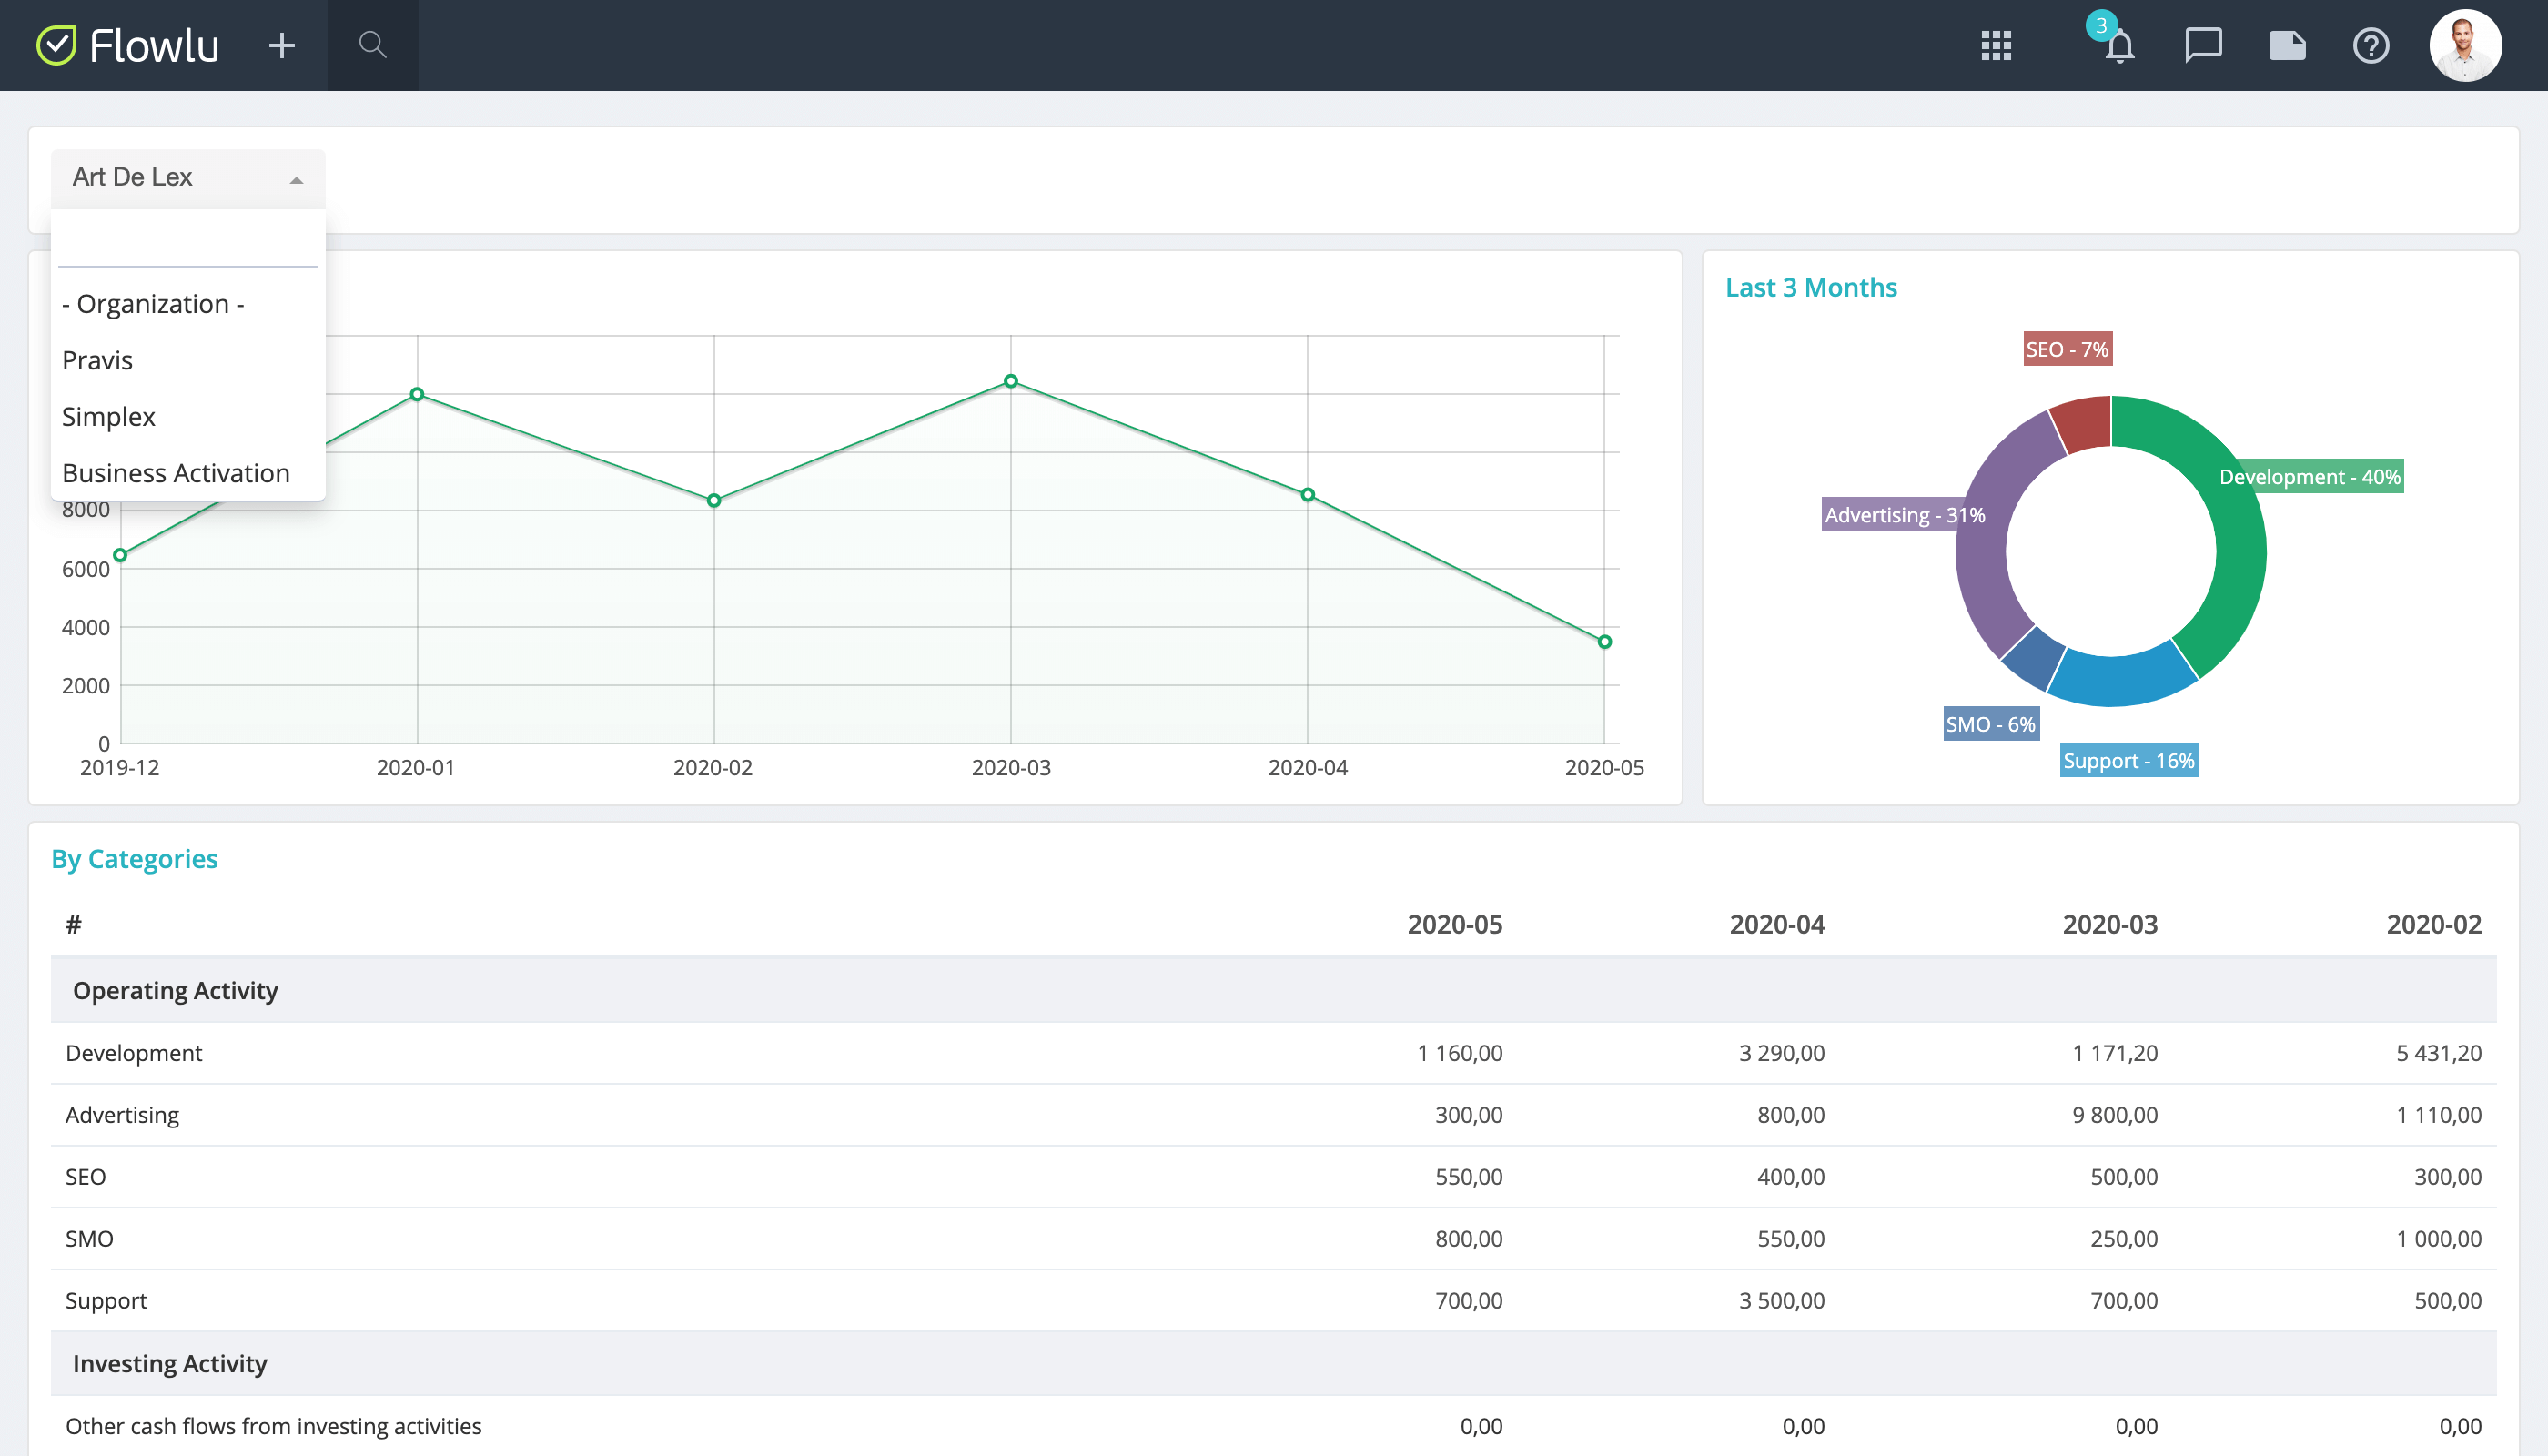2548x1456 pixels.
Task: Click the 2020-01 data point on line chart
Action: [x=417, y=395]
